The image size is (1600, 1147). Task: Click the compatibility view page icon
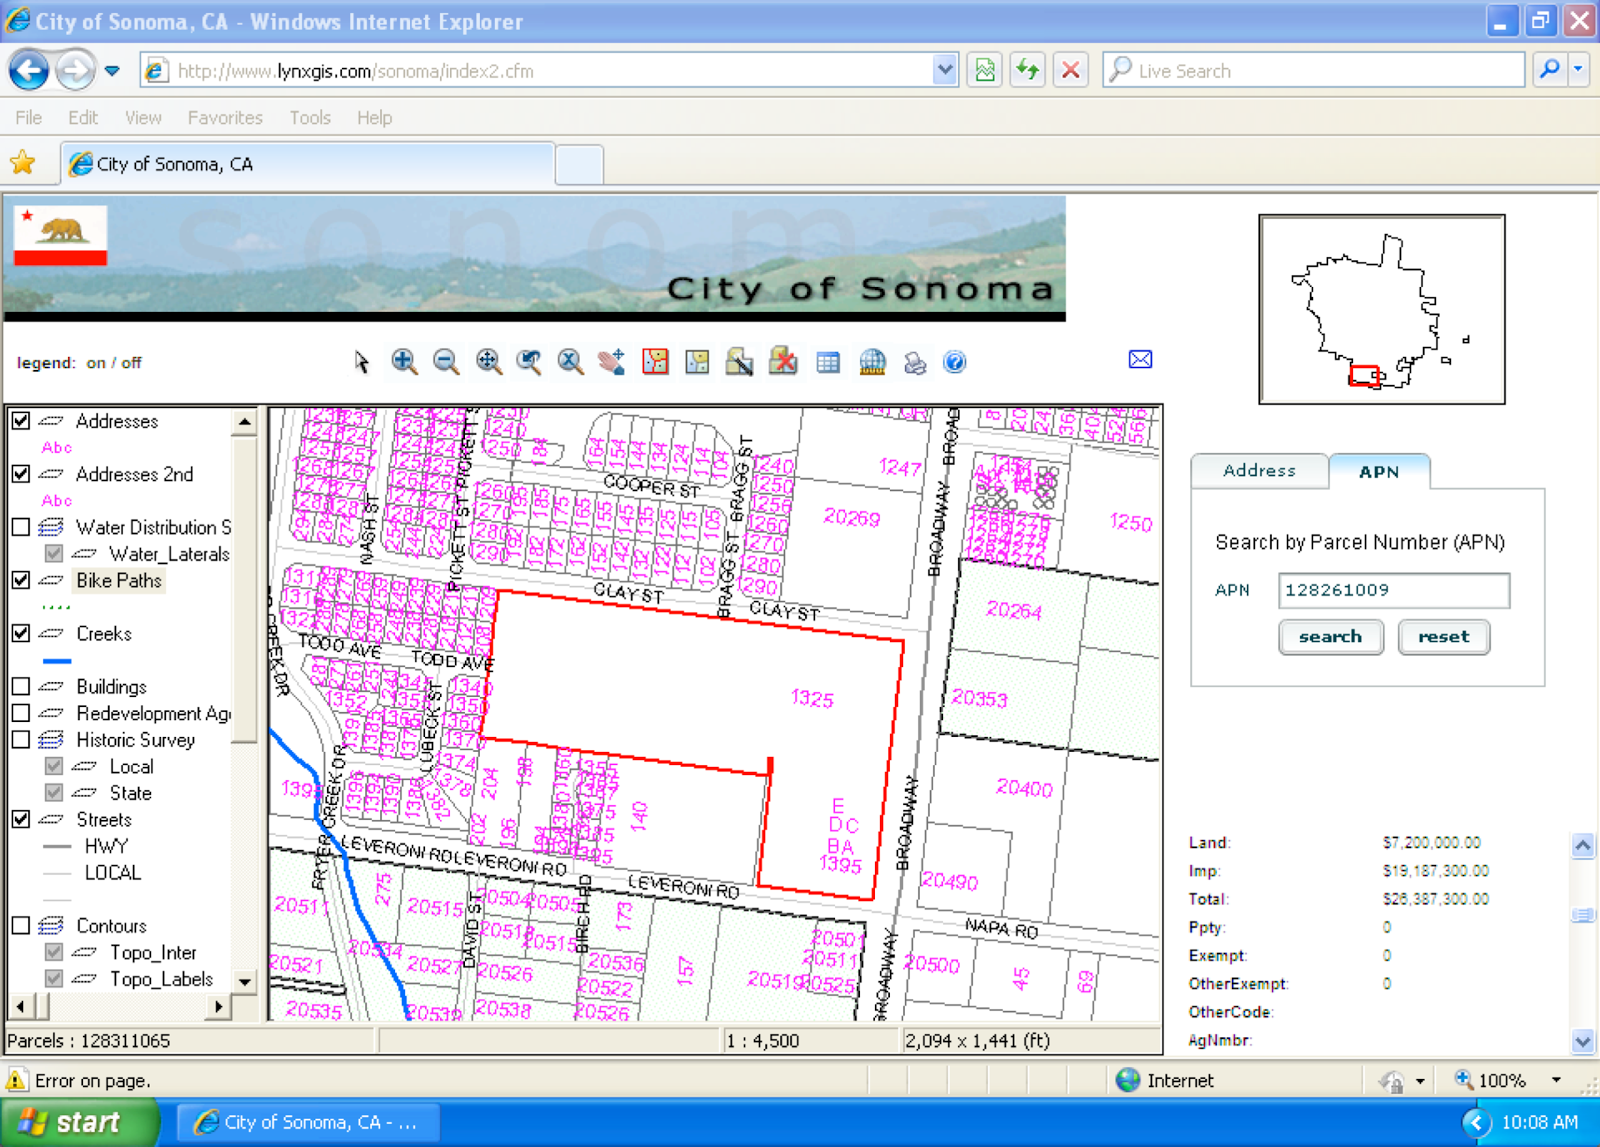point(985,70)
